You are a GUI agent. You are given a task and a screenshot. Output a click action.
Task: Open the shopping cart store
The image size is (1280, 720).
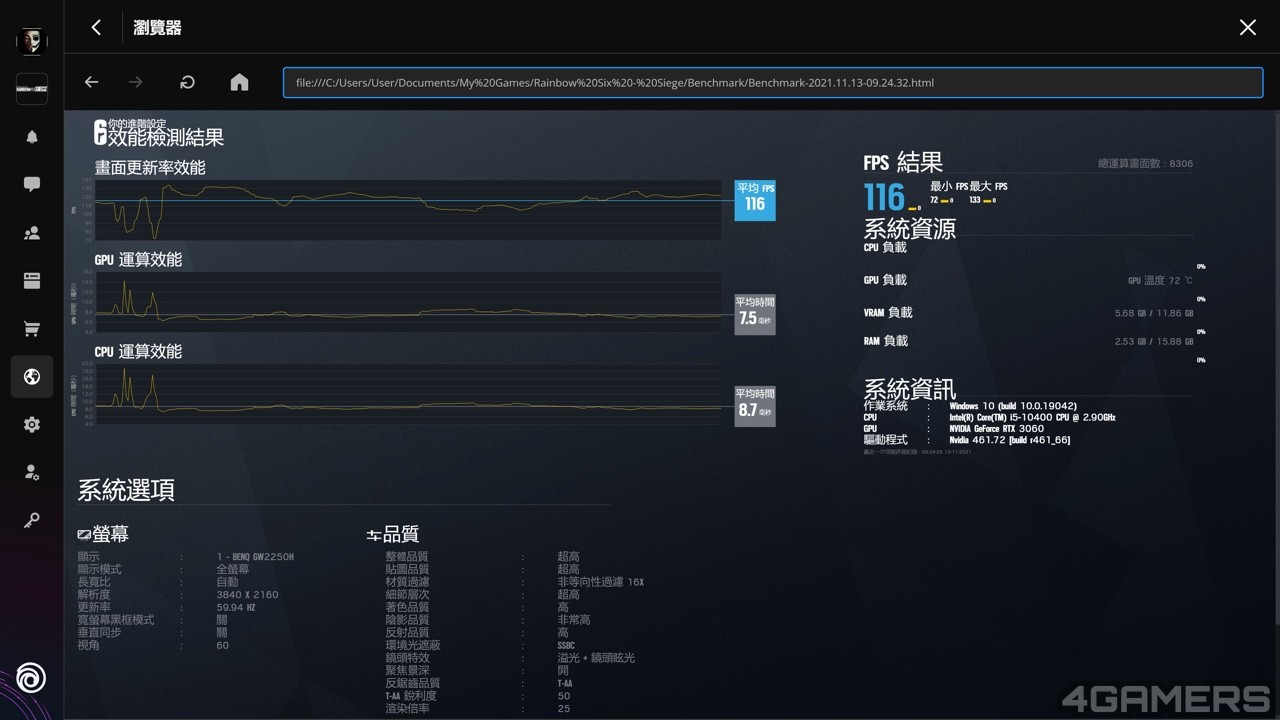[x=32, y=329]
